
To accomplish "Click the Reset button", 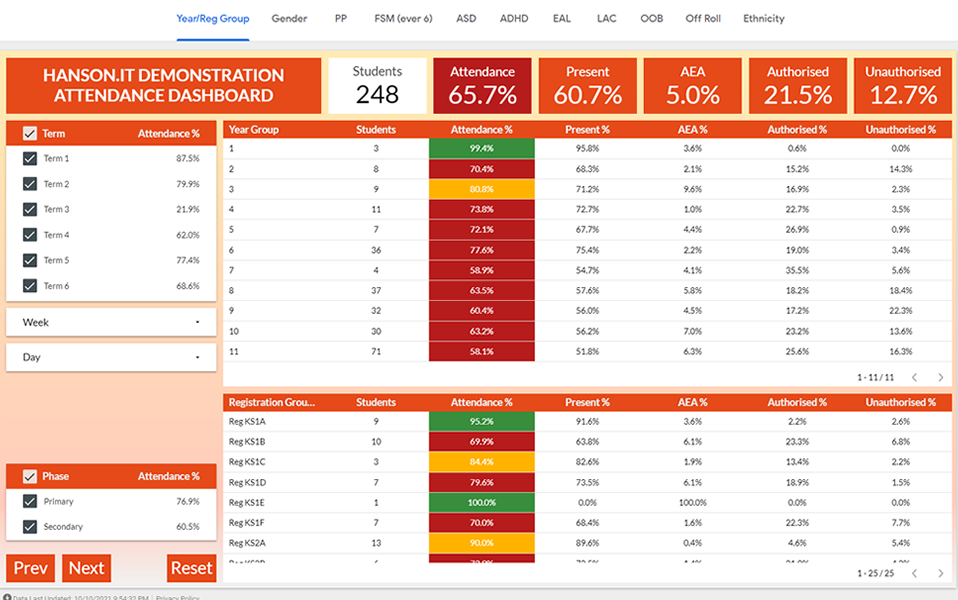I will [x=191, y=568].
